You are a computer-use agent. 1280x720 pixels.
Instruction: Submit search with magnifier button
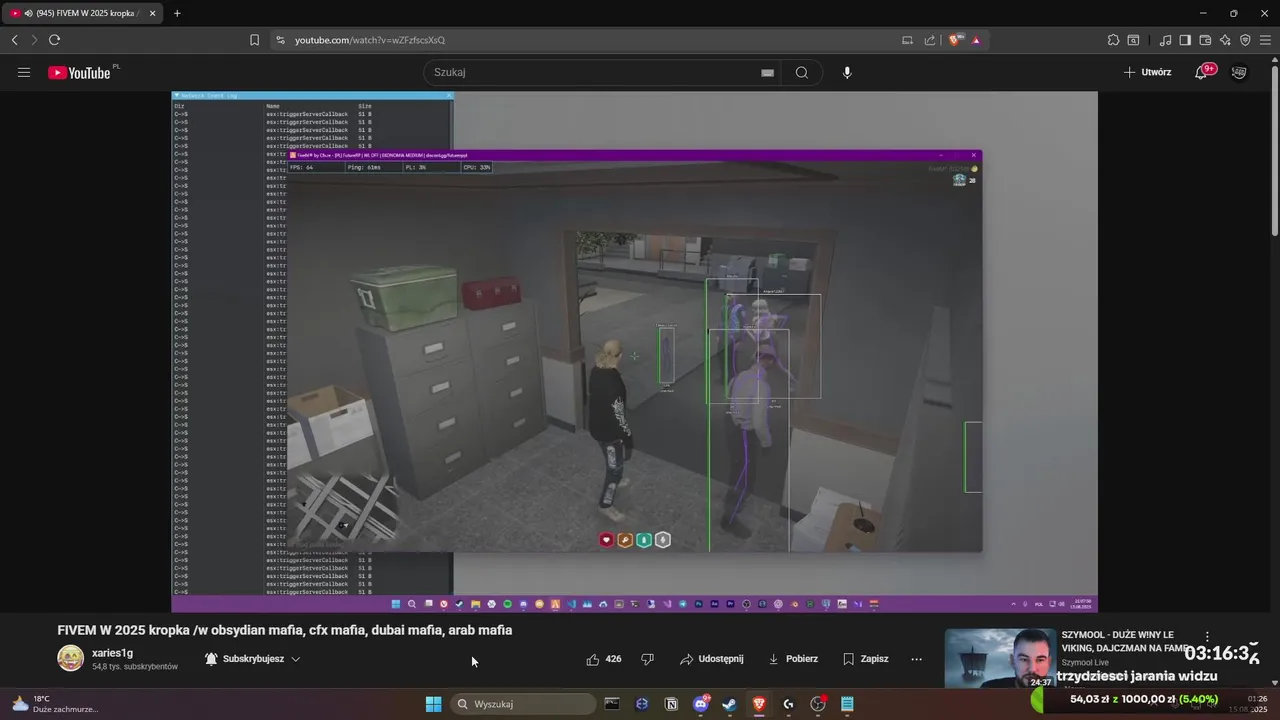tap(802, 72)
